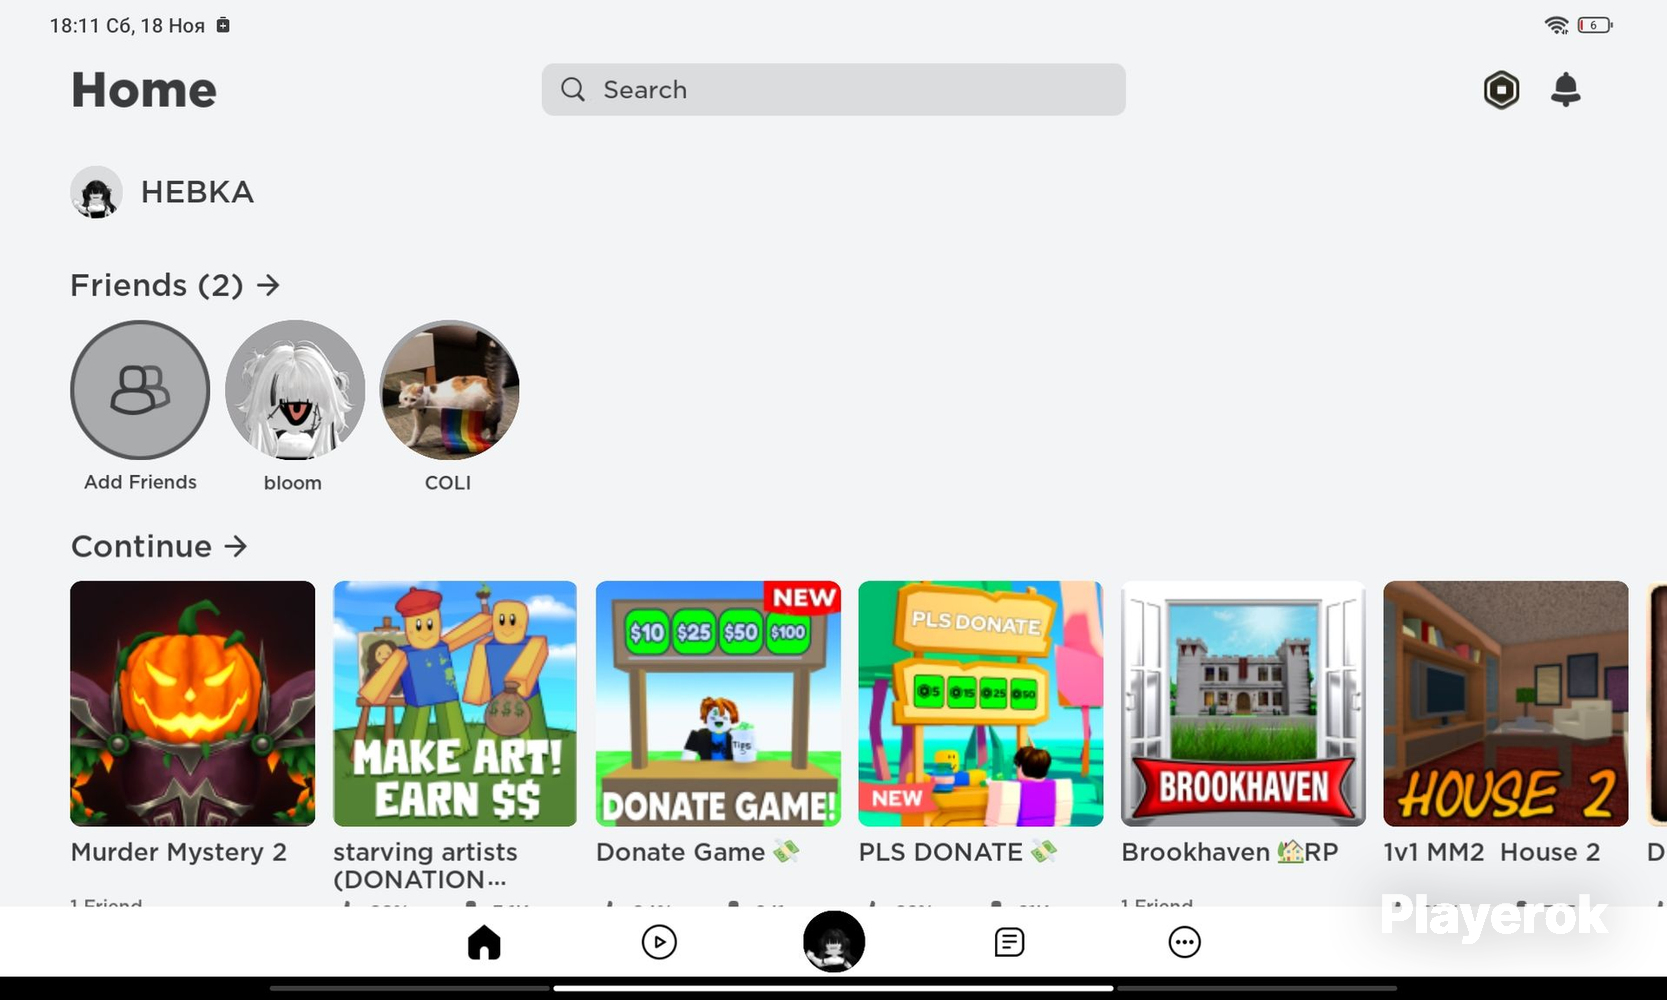This screenshot has width=1667, height=1000.
Task: Open the HEBKA username profile
Action: click(x=197, y=192)
